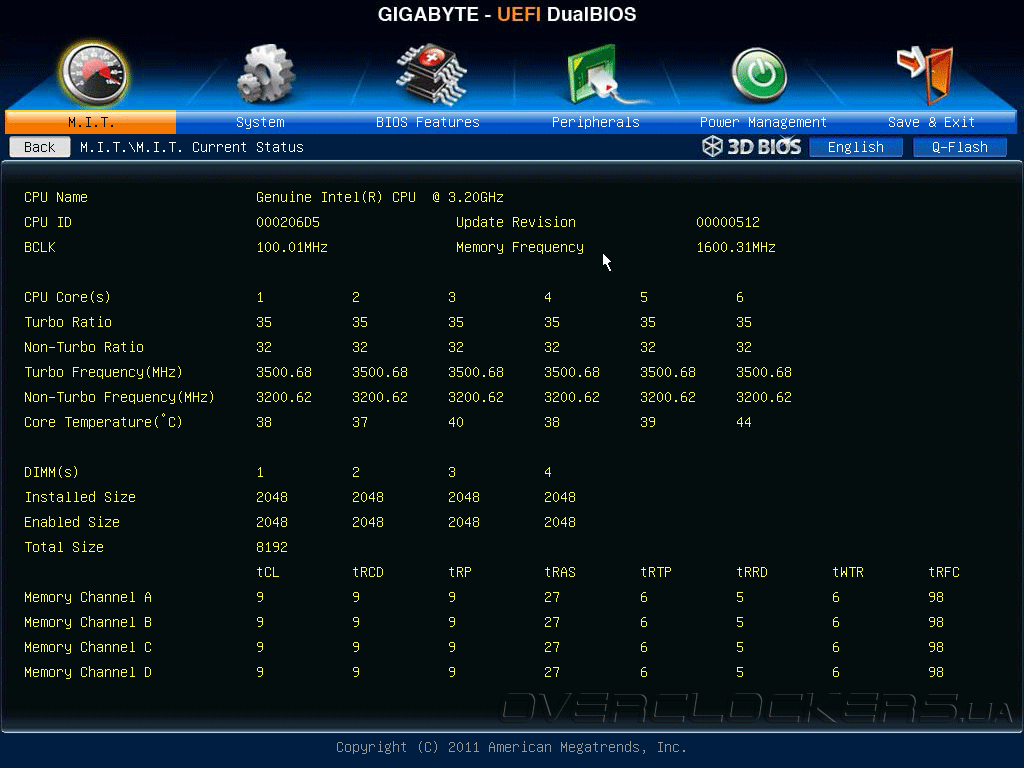1024x768 pixels.
Task: Select the core temperature value 37
Action: click(359, 423)
